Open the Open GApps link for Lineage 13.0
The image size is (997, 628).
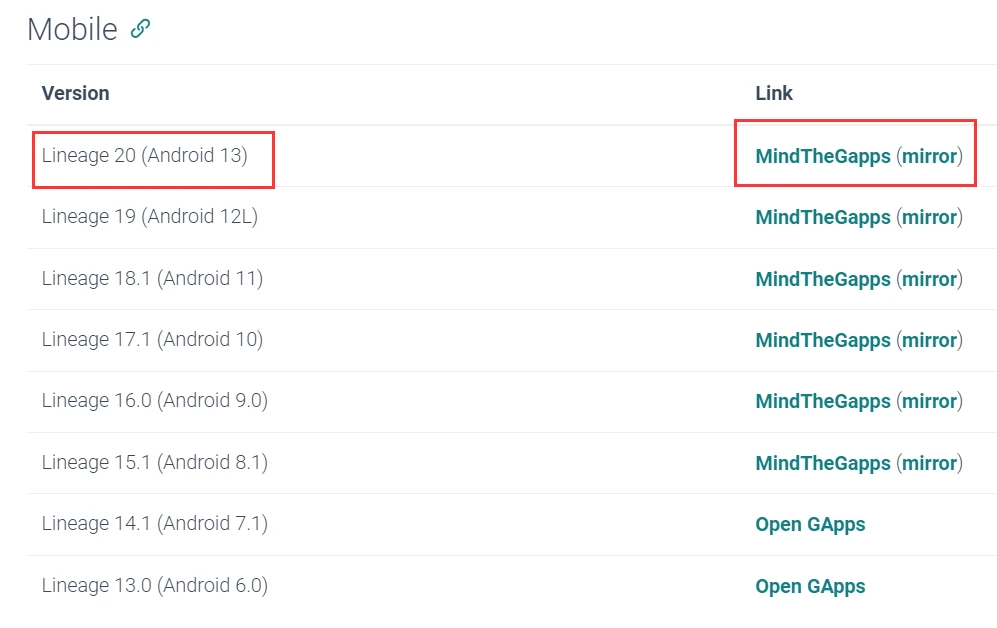(810, 586)
